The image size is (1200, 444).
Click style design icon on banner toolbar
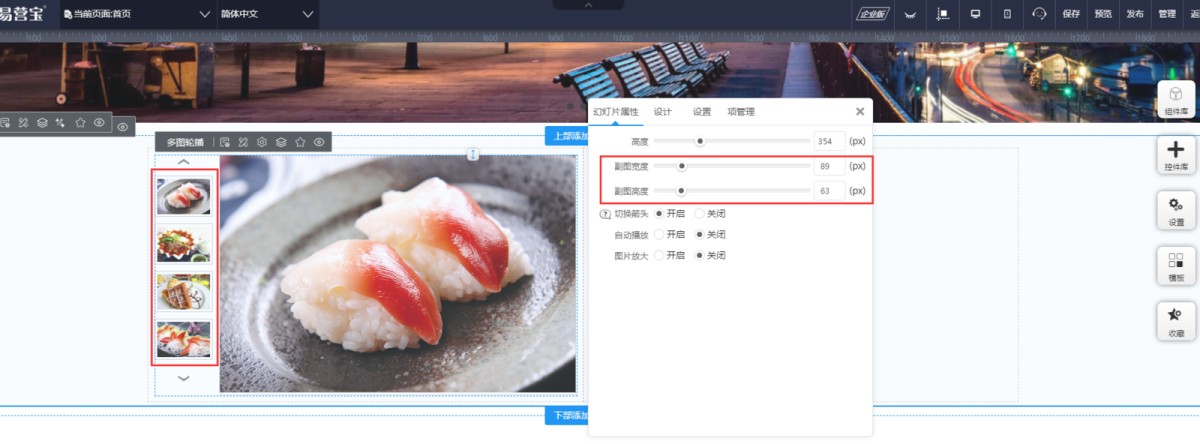pos(23,122)
